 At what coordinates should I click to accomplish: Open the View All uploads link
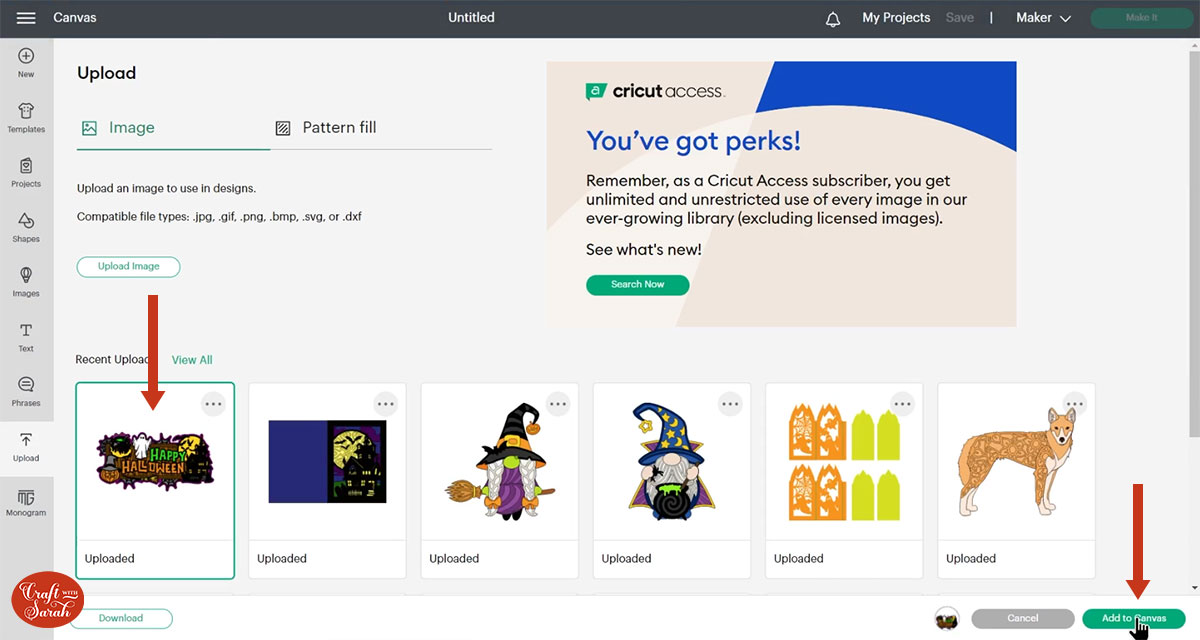192,360
